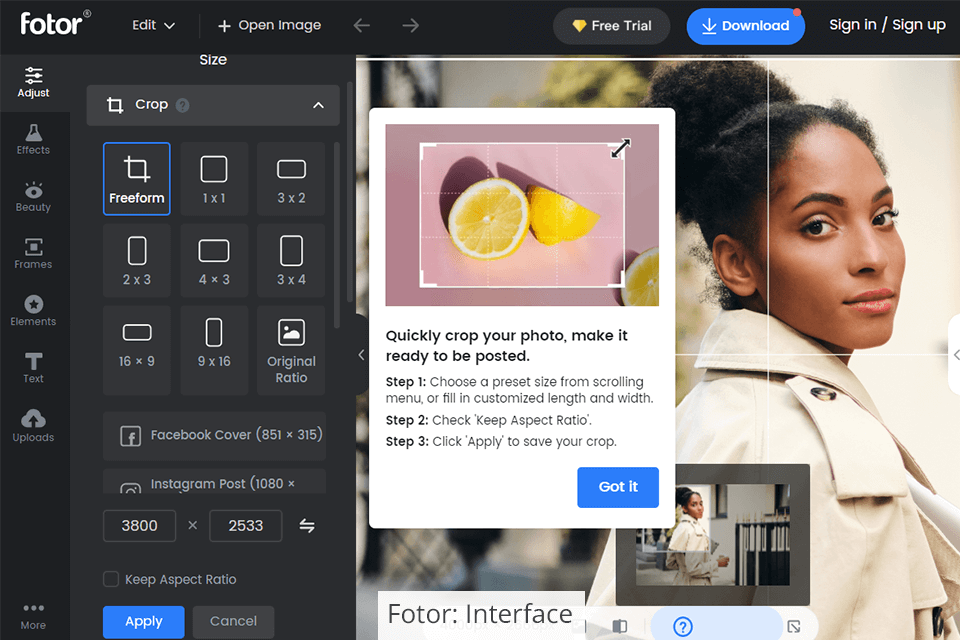Open the Frames panel in sidebar
The image size is (960, 640).
(x=33, y=254)
